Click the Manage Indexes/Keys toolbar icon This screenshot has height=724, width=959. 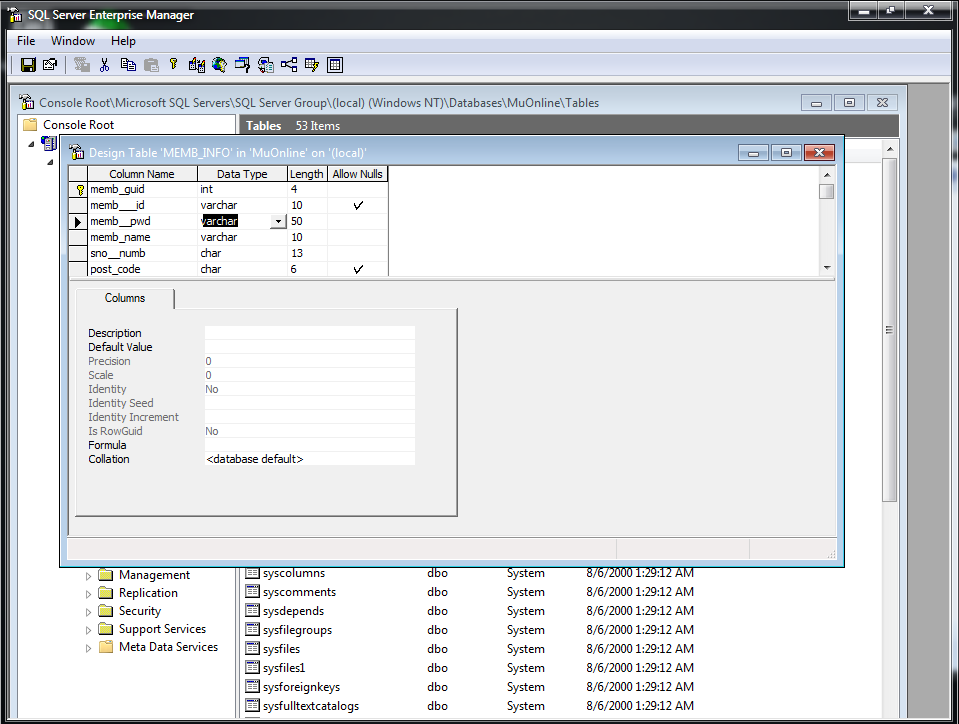click(312, 65)
